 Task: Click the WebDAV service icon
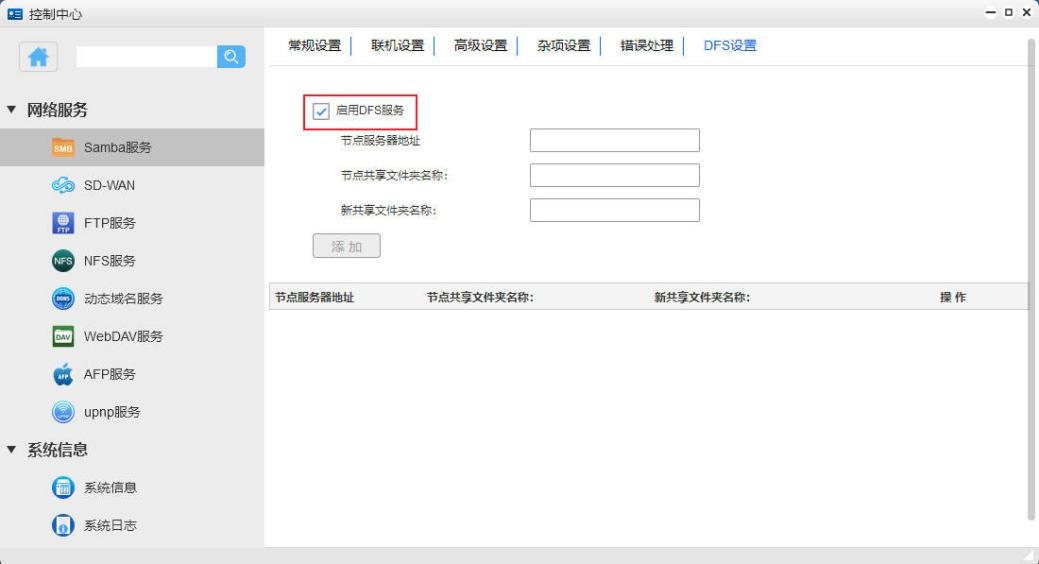[63, 336]
